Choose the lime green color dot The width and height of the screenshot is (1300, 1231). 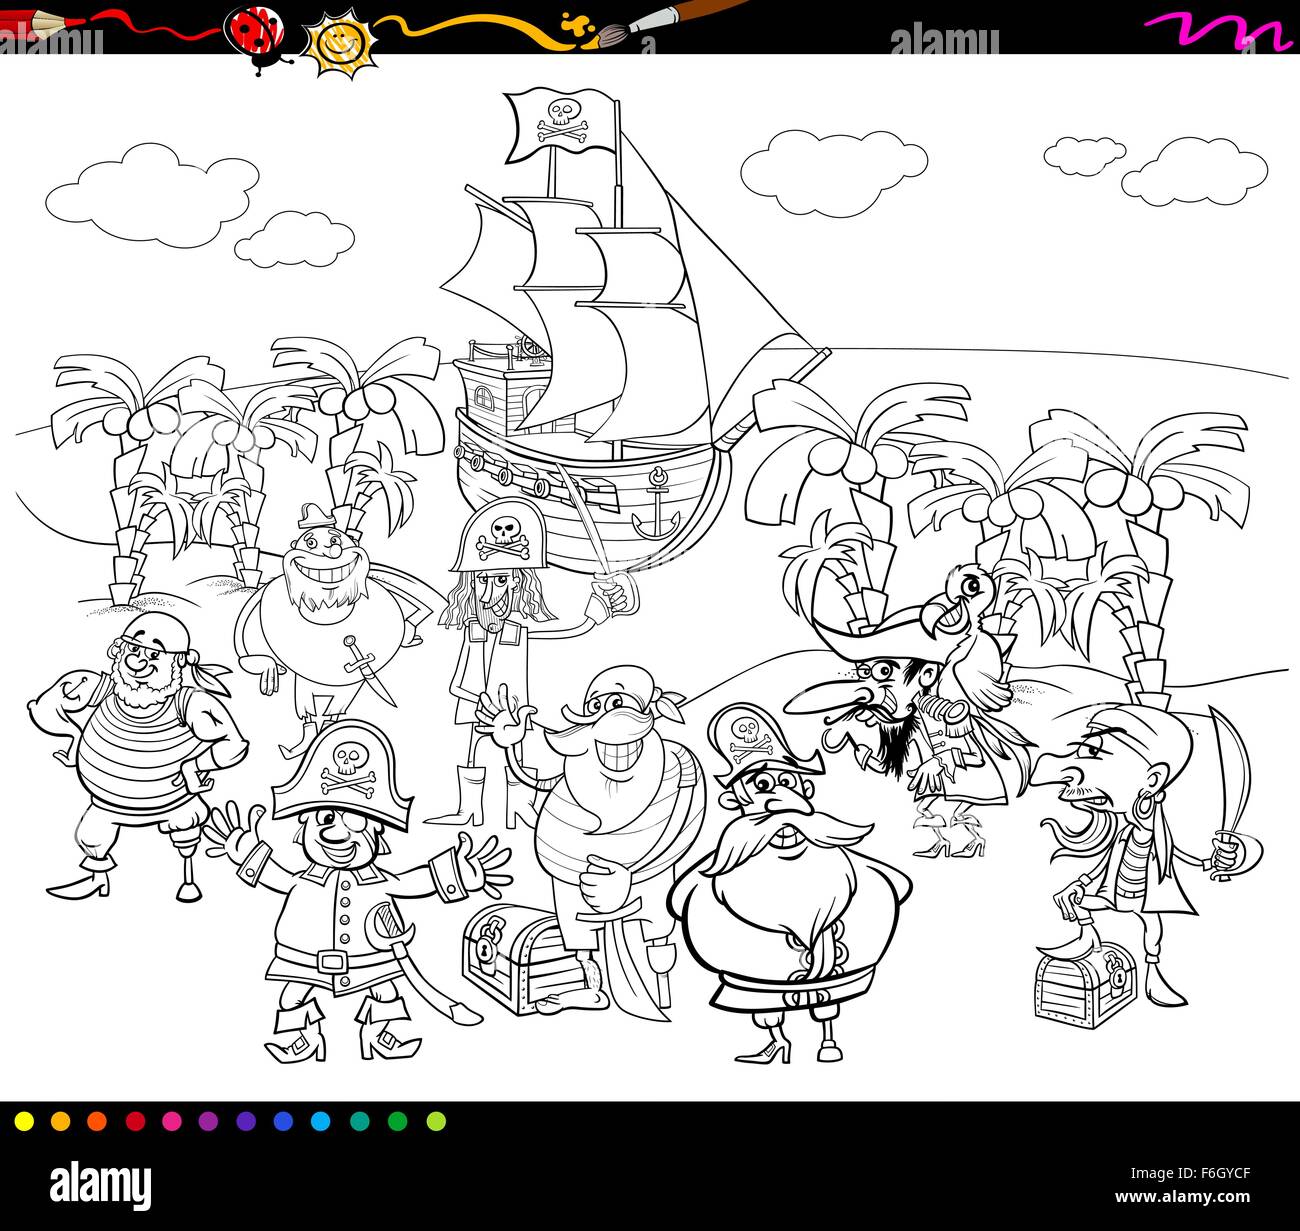tap(436, 1121)
